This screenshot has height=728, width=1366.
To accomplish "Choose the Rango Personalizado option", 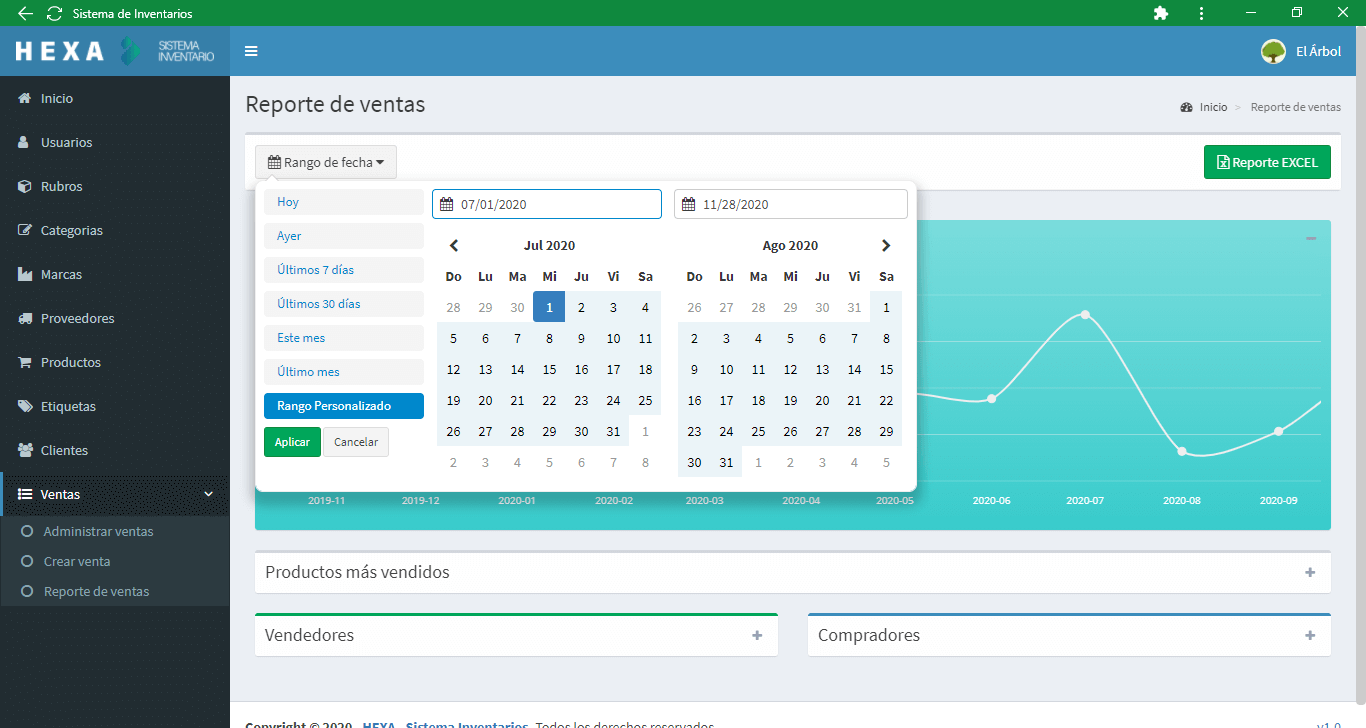I will [343, 406].
